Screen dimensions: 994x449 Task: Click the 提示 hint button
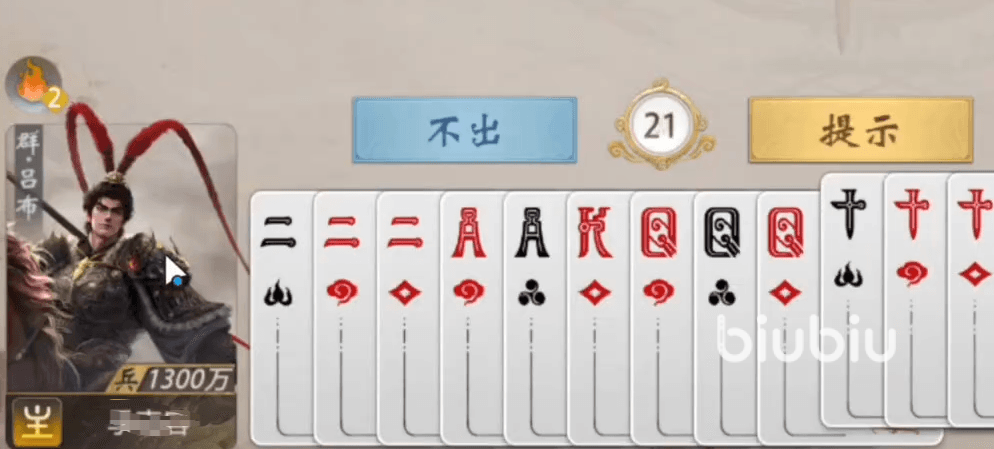[860, 130]
